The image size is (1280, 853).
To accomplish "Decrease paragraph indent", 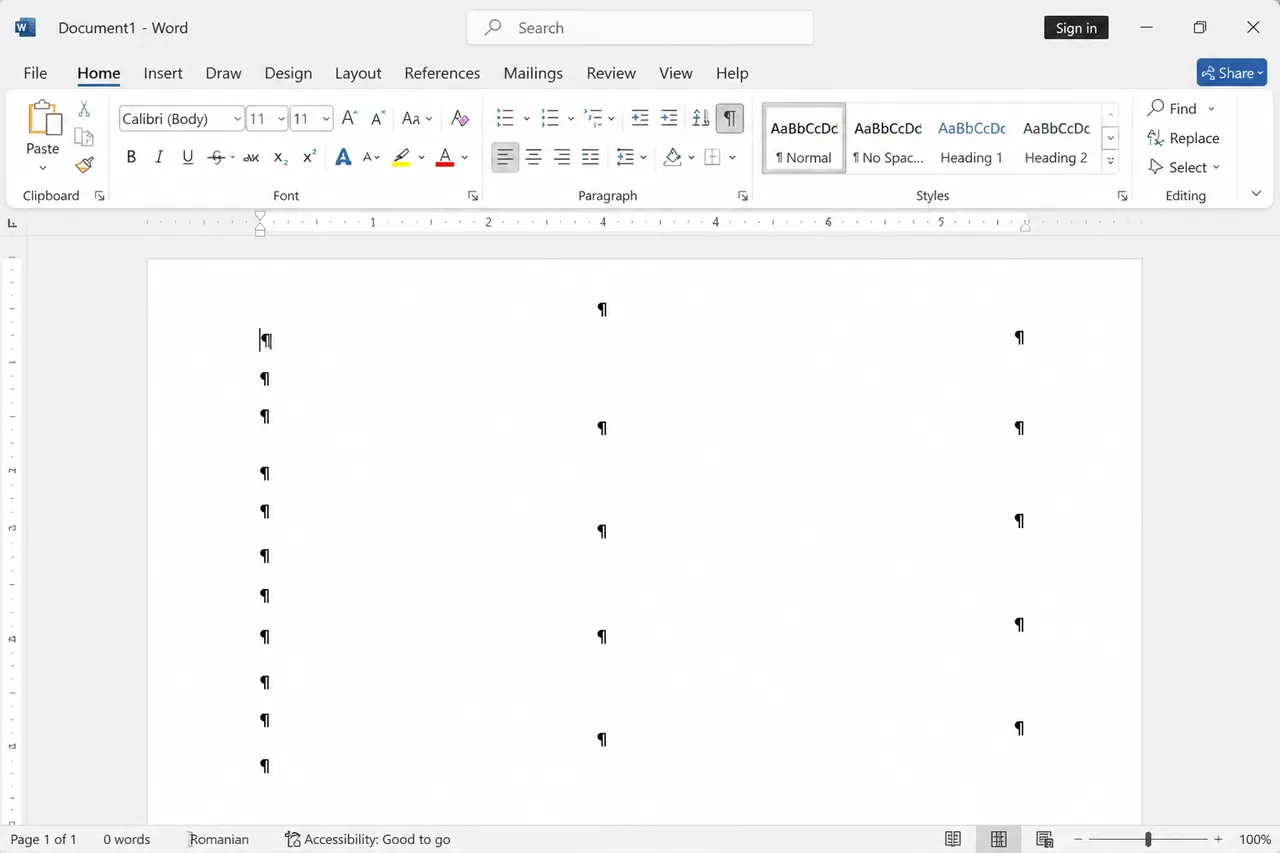I will click(x=640, y=118).
